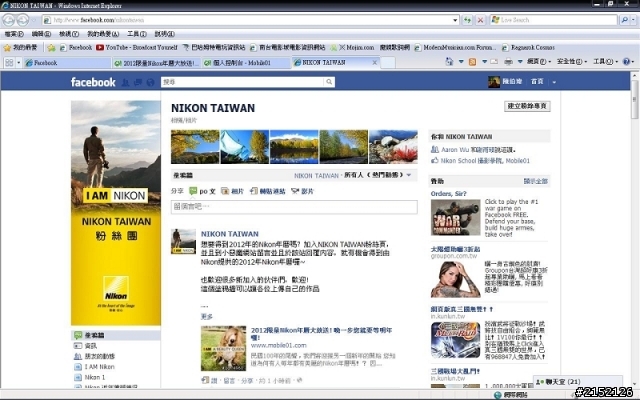The image size is (640, 400).
Task: Click 顯示全部 in the sponsored section
Action: (536, 181)
